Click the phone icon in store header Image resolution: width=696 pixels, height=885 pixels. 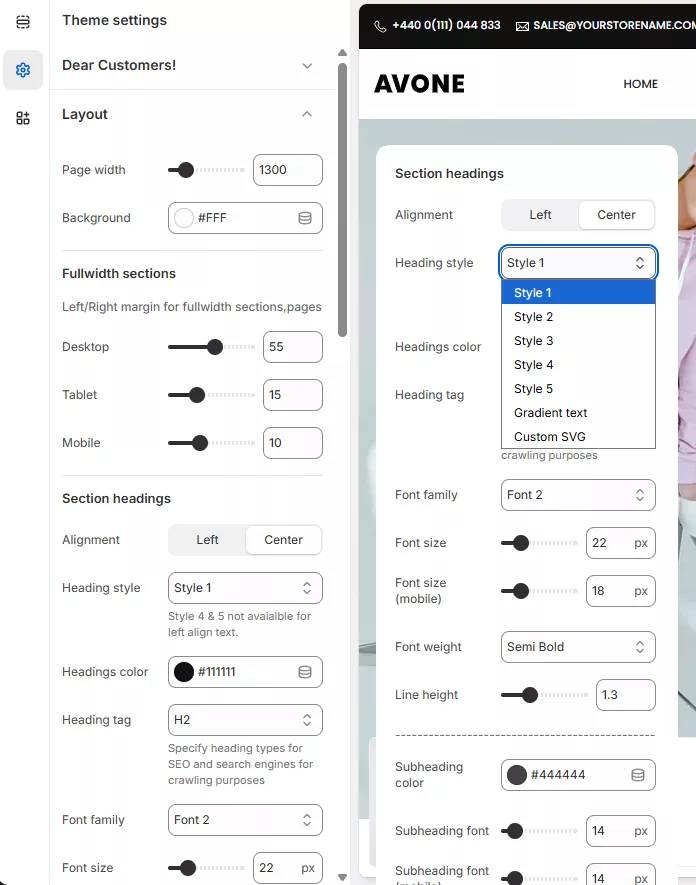380,26
